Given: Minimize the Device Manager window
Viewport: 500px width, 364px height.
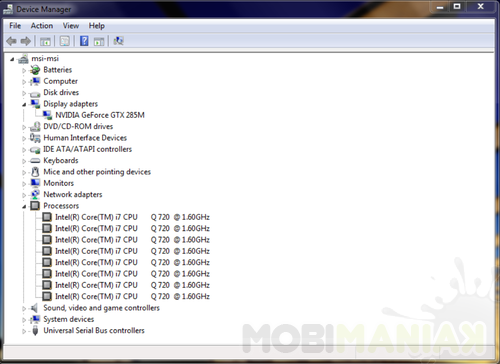Looking at the screenshot, I should (440, 7).
